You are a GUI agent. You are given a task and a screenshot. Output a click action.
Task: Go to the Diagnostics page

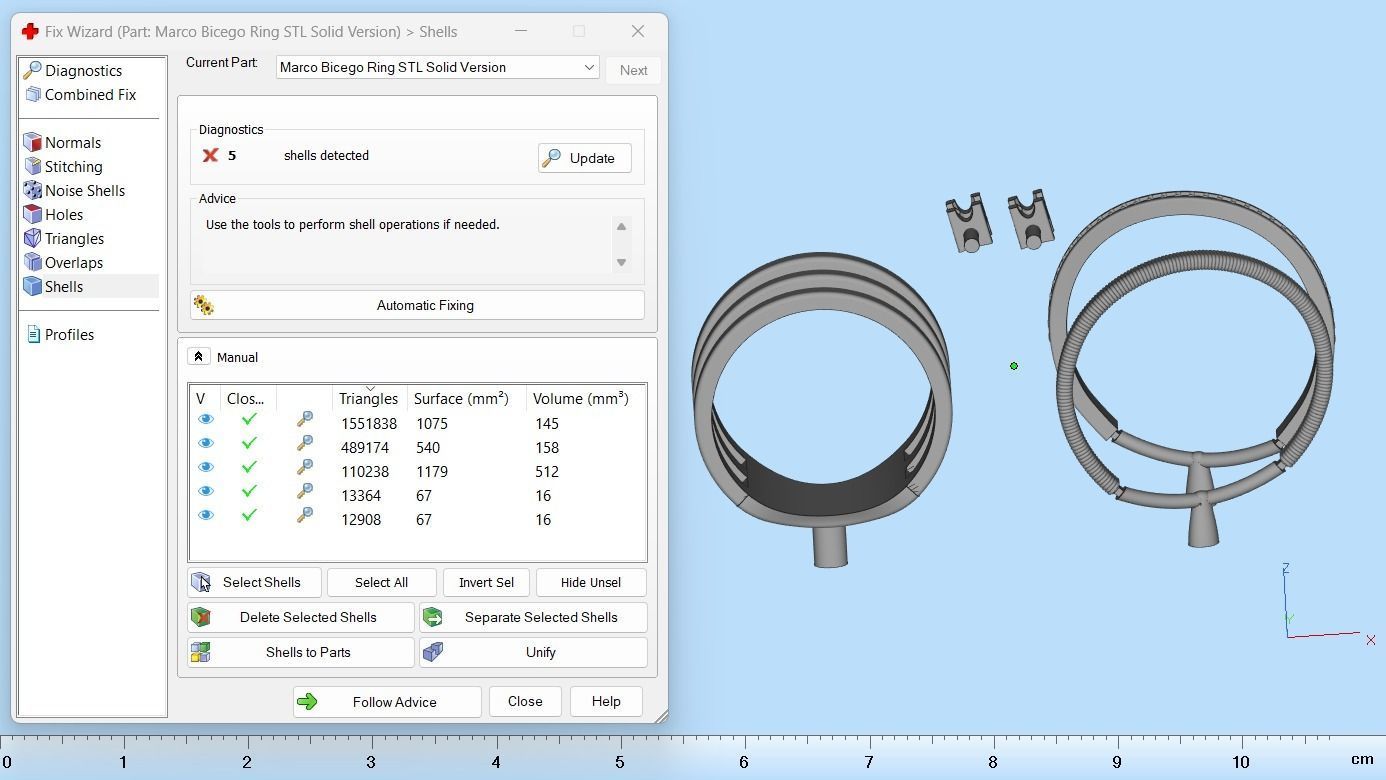pyautogui.click(x=83, y=70)
